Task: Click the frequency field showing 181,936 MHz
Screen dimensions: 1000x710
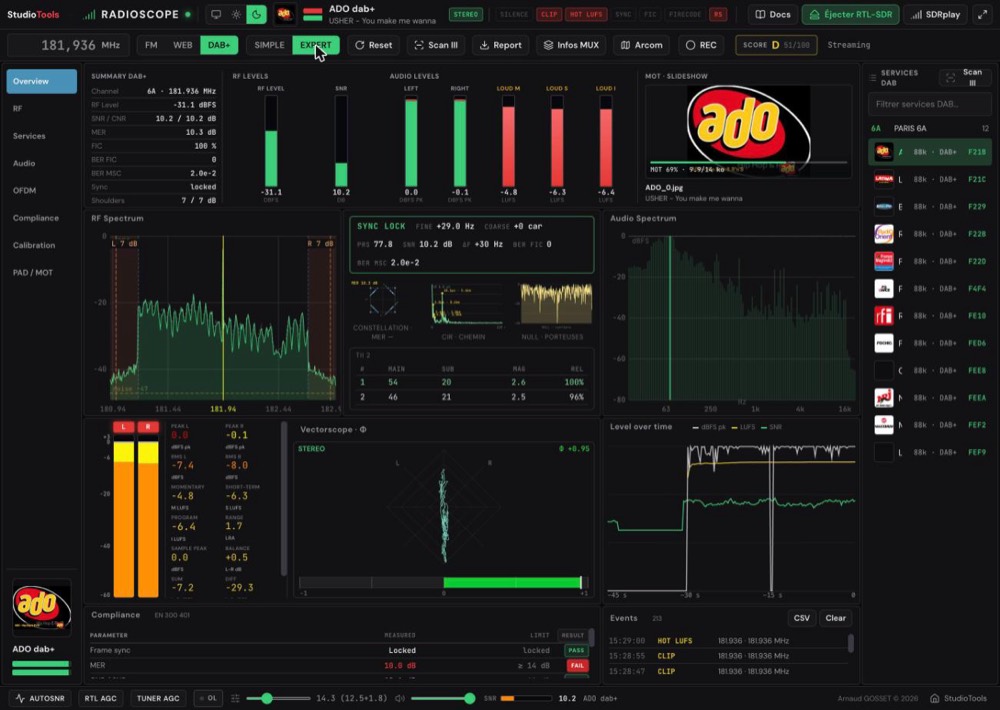Action: pyautogui.click(x=68, y=45)
